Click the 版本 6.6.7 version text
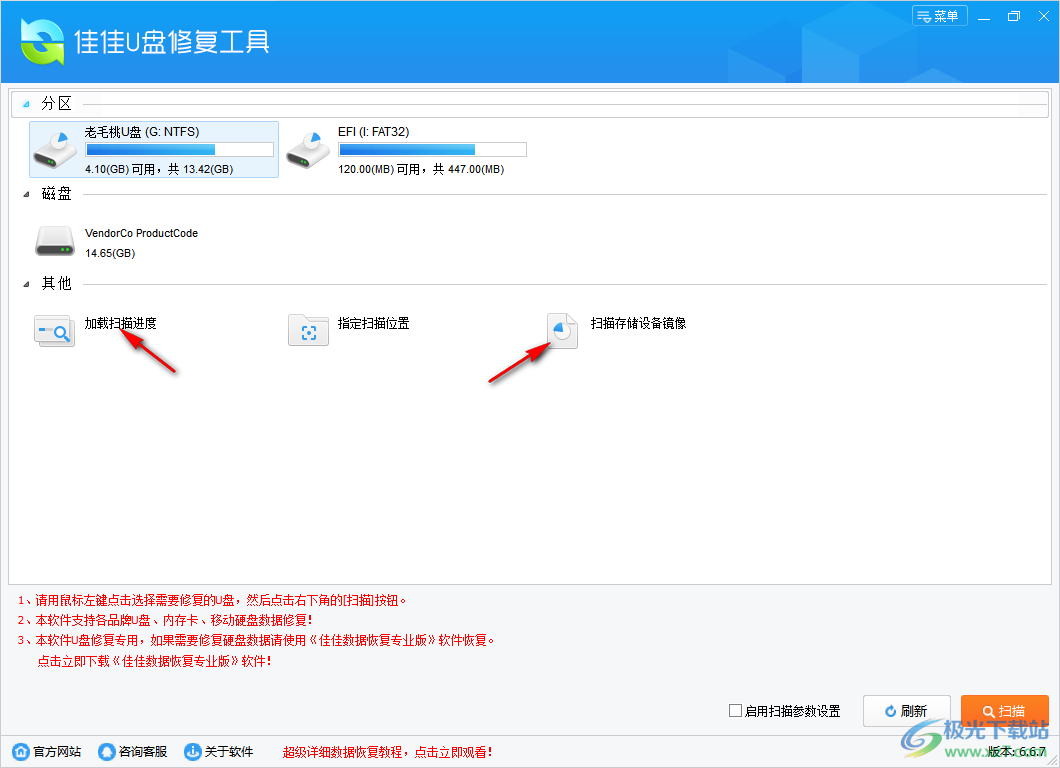This screenshot has width=1060, height=768. tap(1016, 752)
